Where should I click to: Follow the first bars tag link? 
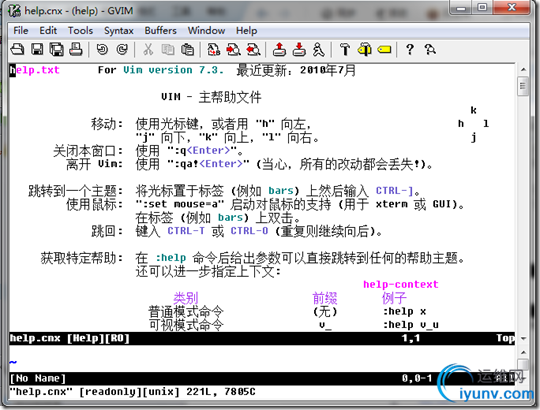(x=281, y=191)
